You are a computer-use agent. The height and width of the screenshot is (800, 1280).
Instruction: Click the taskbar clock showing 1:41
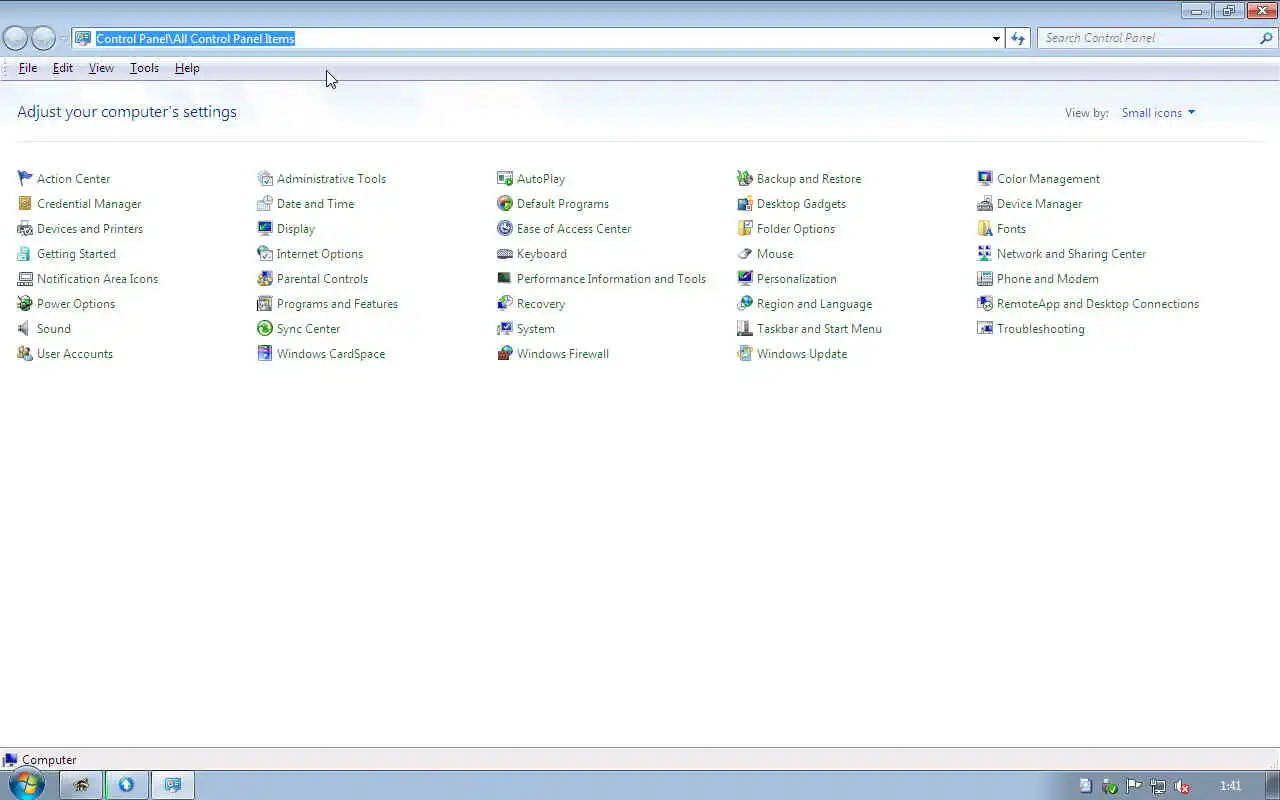point(1230,786)
